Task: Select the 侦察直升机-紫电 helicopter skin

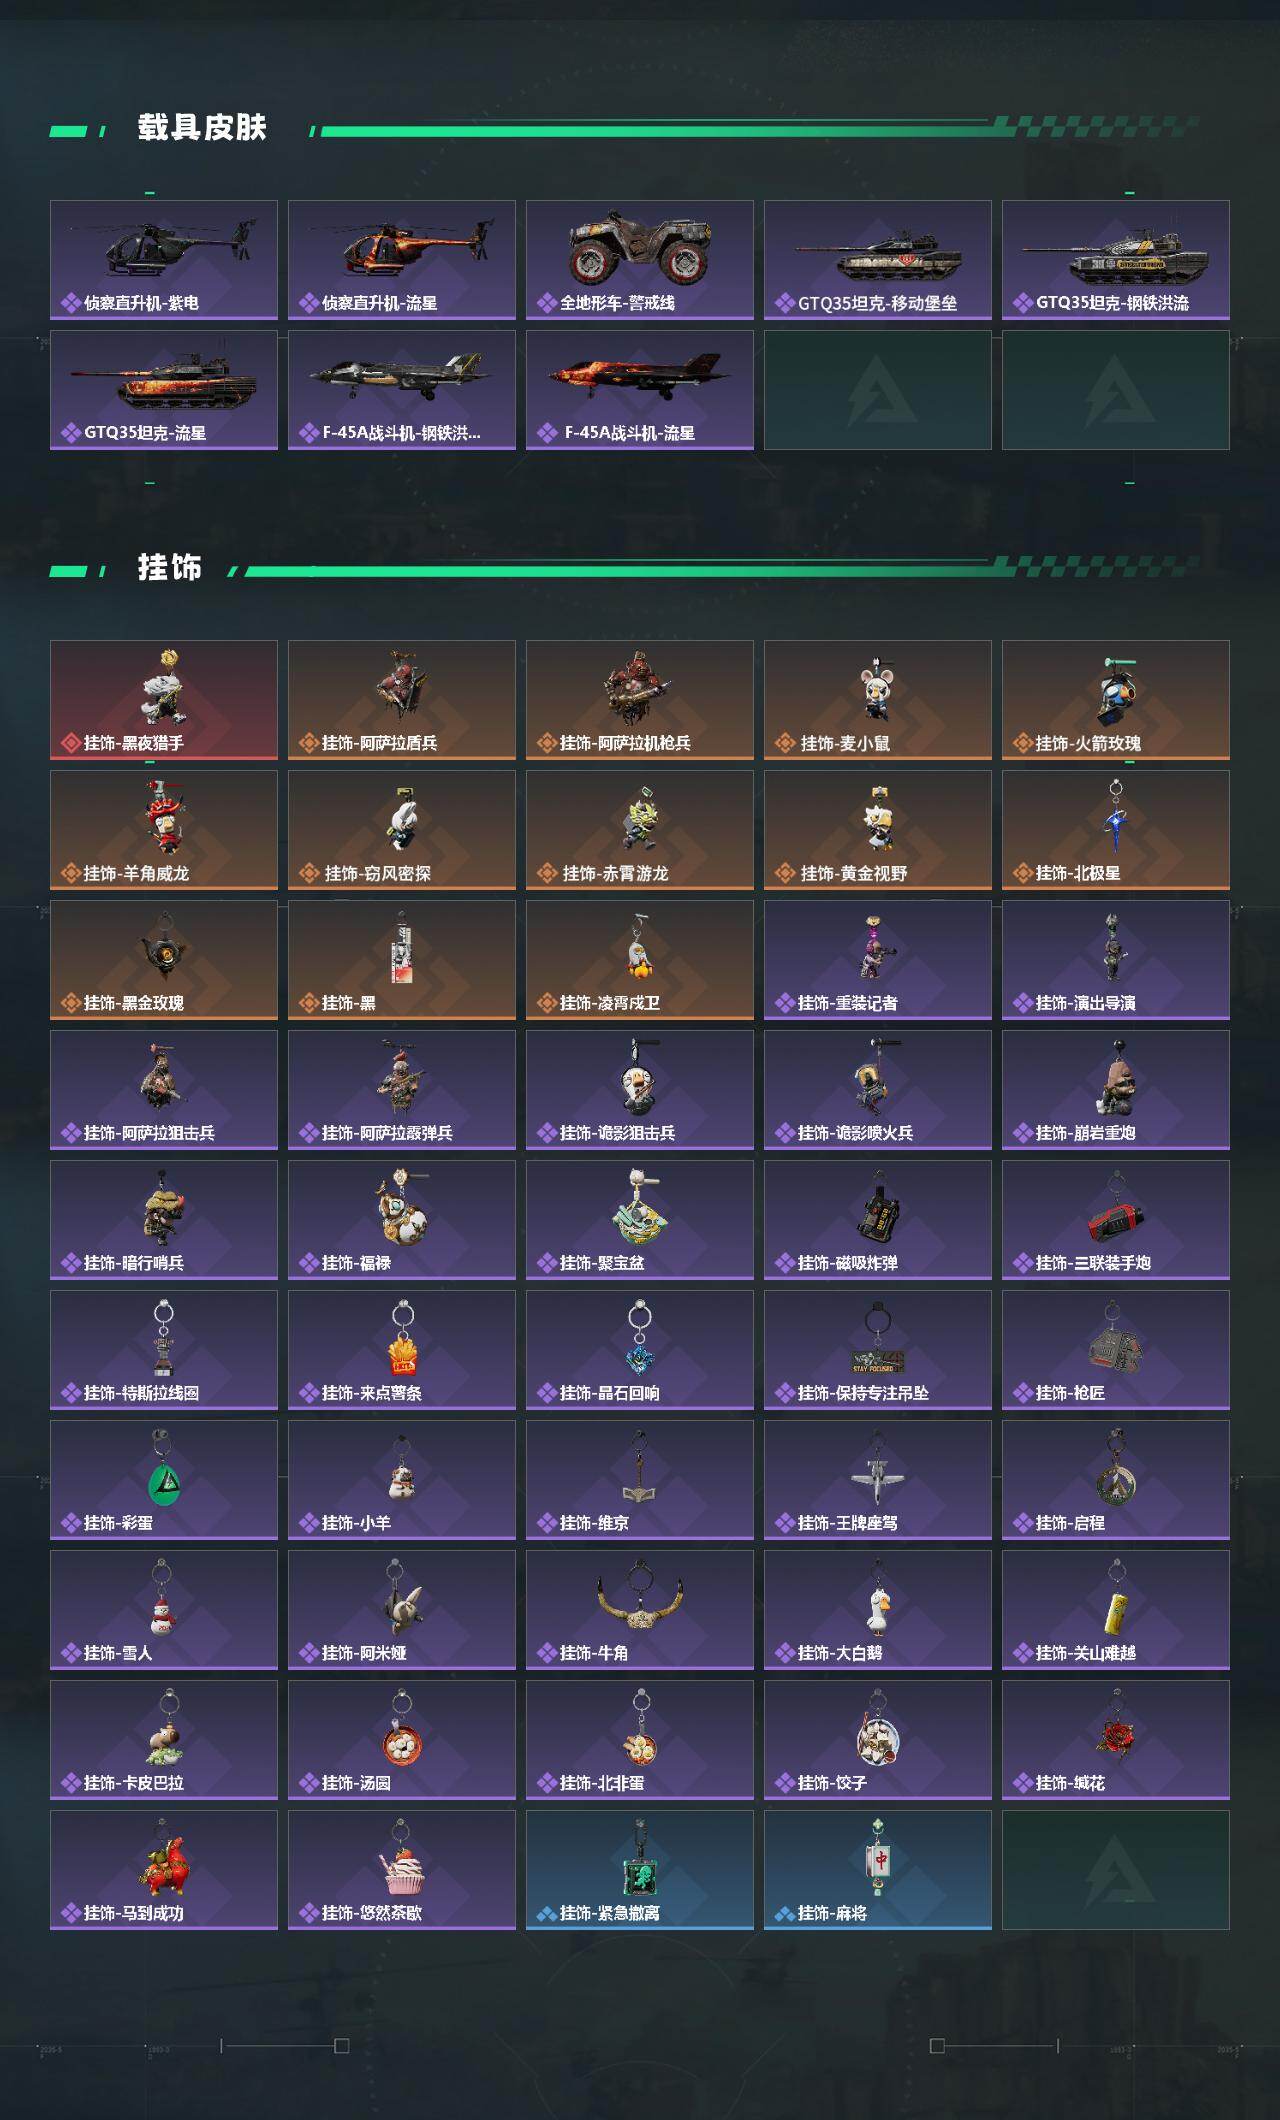Action: [164, 260]
